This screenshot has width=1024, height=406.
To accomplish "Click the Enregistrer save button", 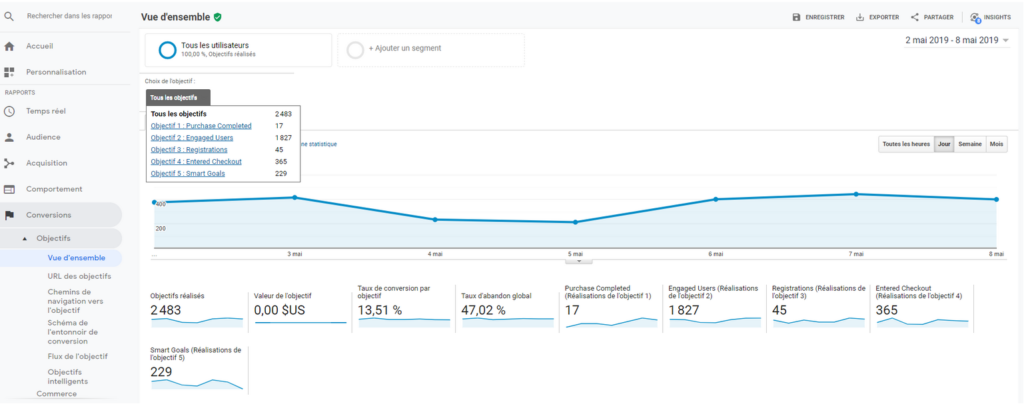I will pos(818,17).
